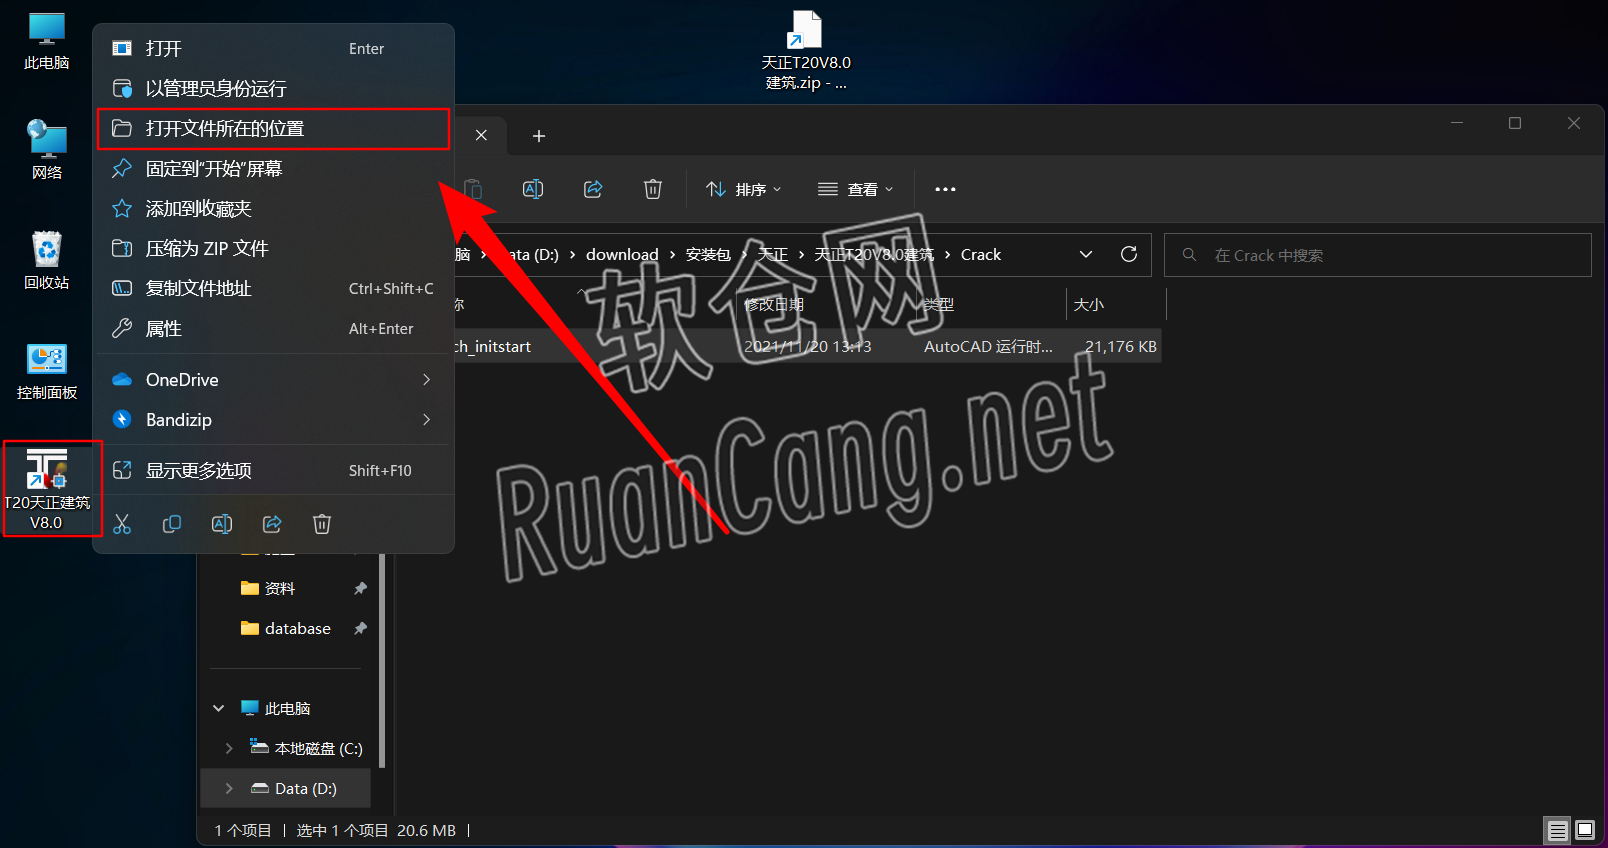Expand the Data (D:) node
This screenshot has height=848, width=1608.
(229, 788)
